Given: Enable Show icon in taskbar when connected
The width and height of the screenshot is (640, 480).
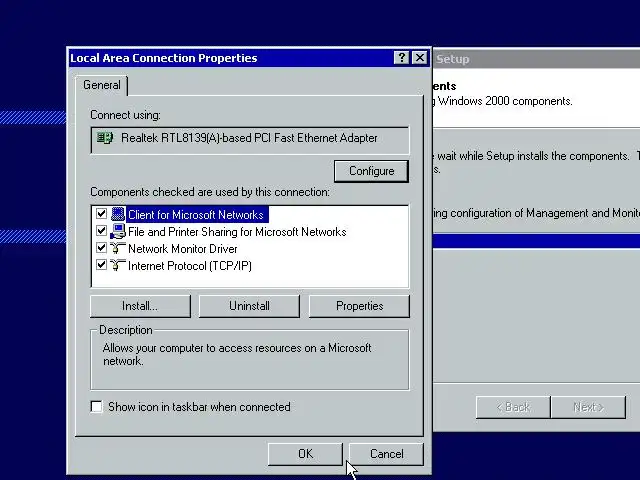Looking at the screenshot, I should pyautogui.click(x=96, y=407).
